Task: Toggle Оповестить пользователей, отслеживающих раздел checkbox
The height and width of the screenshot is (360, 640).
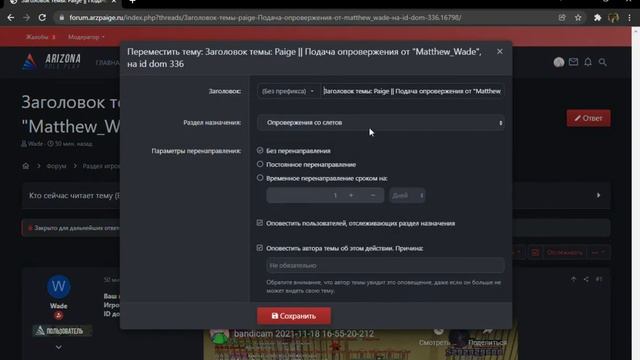Action: coord(260,223)
